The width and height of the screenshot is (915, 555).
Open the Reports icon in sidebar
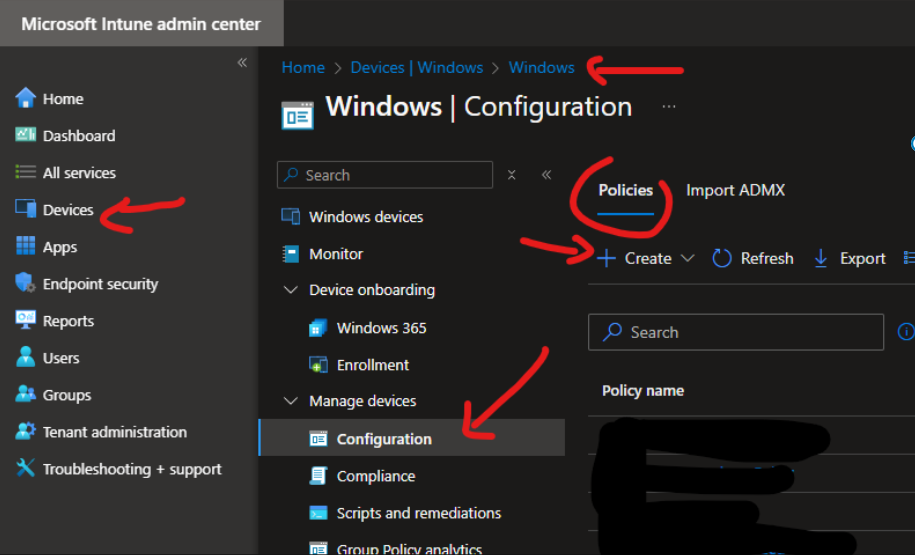pyautogui.click(x=25, y=320)
